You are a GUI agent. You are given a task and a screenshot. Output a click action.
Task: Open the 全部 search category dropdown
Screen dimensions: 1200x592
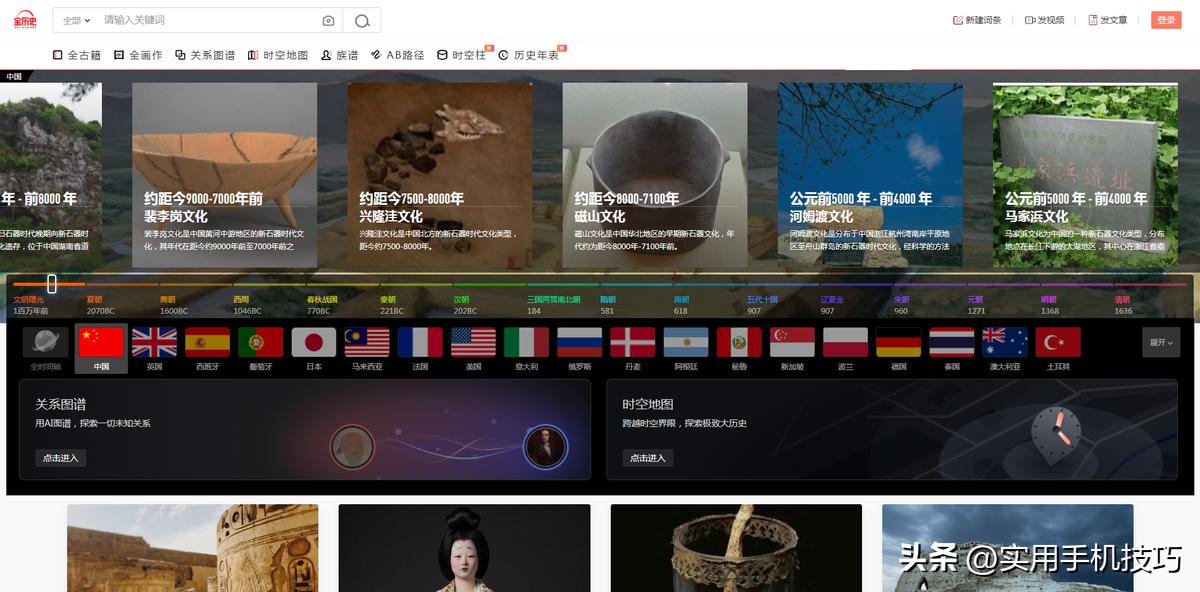(x=75, y=19)
